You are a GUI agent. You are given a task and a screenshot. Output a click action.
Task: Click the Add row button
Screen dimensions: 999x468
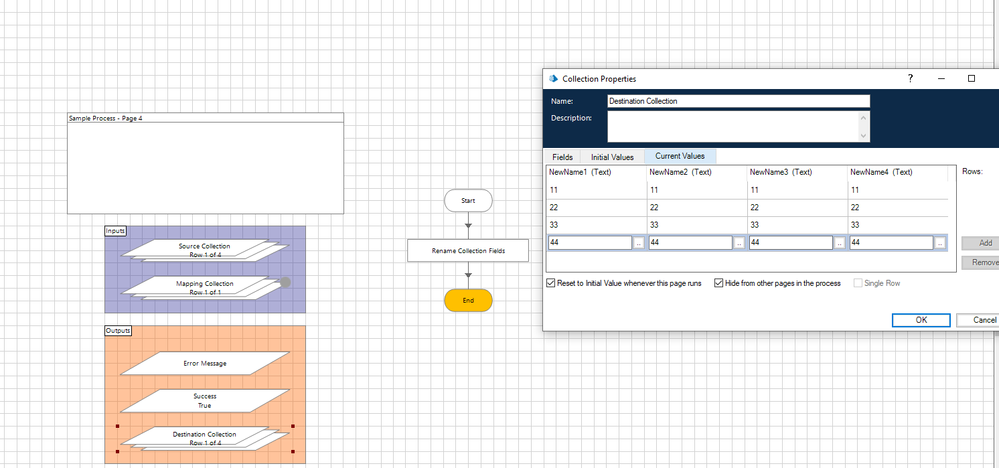coord(984,243)
